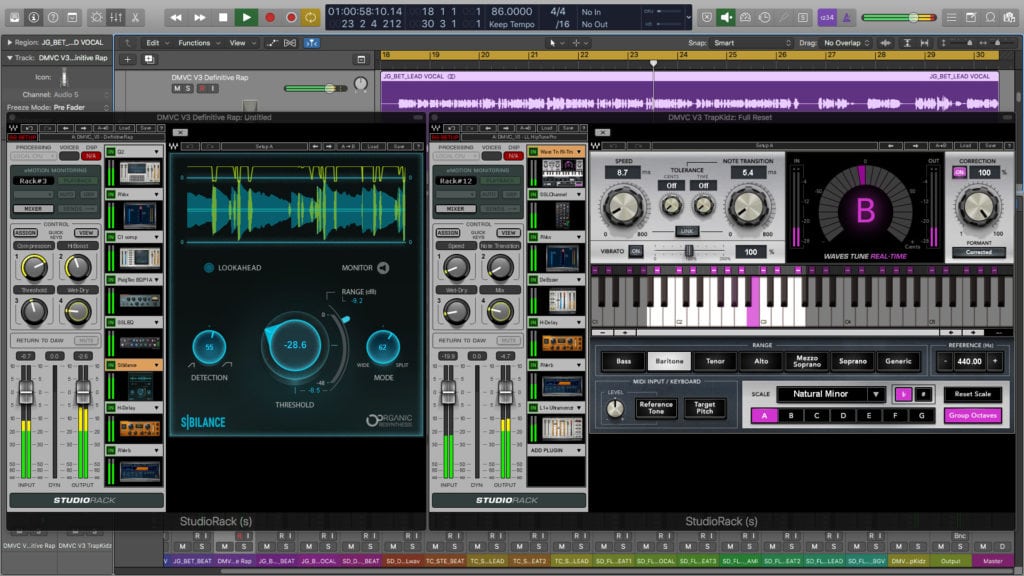Toggle the yellow Cycle button
Image resolution: width=1024 pixels, height=576 pixels.
point(311,18)
